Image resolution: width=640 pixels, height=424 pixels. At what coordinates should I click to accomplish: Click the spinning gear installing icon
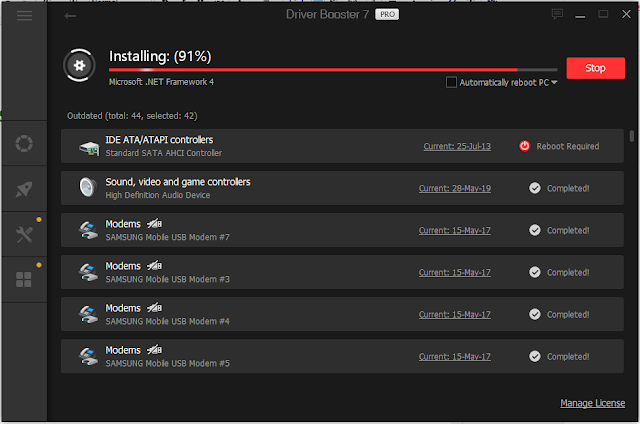click(x=79, y=65)
